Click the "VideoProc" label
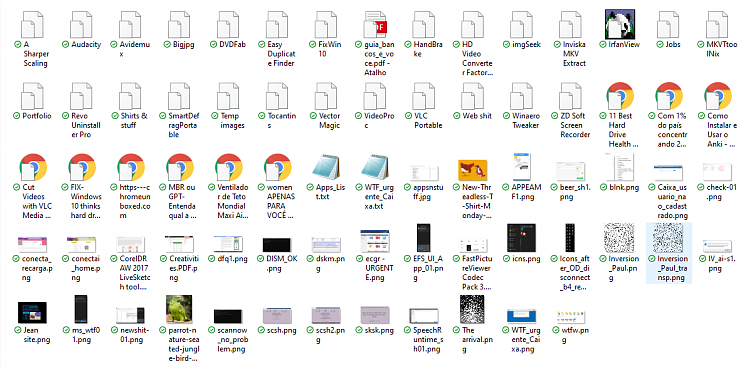 point(379,121)
